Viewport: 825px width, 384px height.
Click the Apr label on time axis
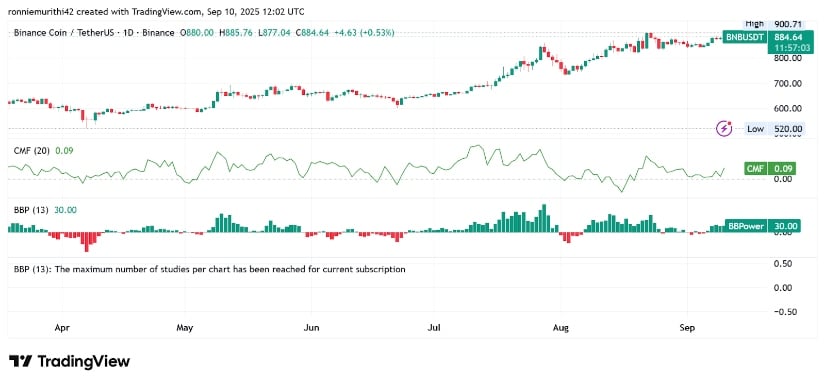click(x=62, y=328)
